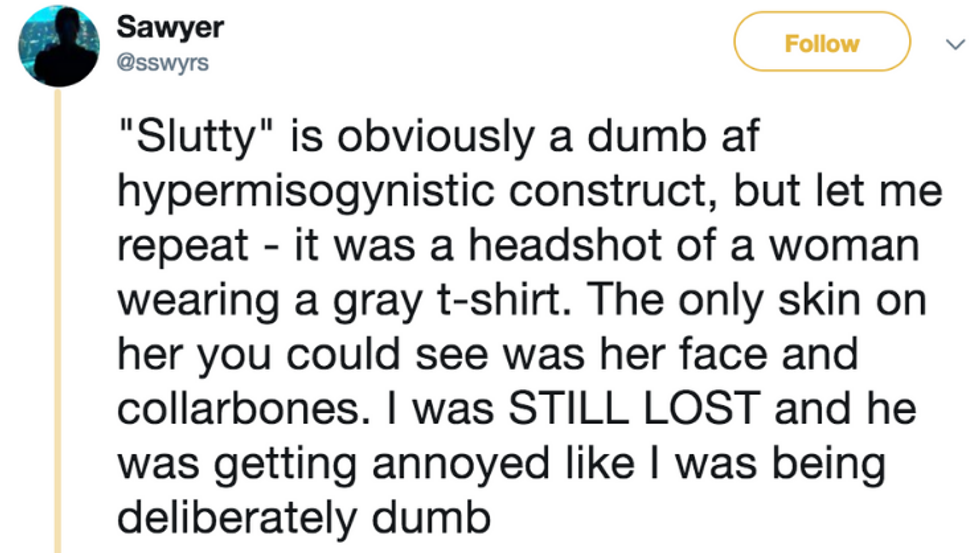
Task: Click the @sswyrs handle
Action: [x=163, y=65]
